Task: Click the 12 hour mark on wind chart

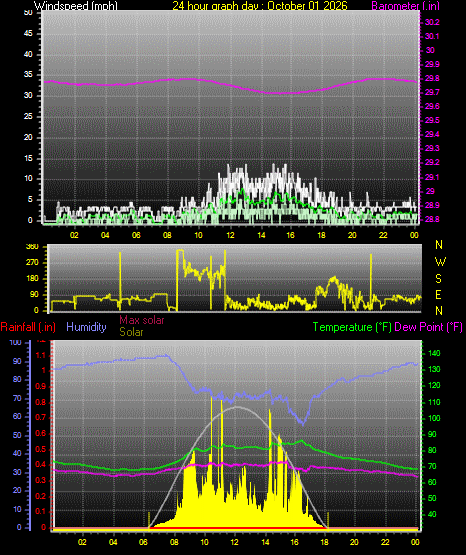Action: [231, 235]
